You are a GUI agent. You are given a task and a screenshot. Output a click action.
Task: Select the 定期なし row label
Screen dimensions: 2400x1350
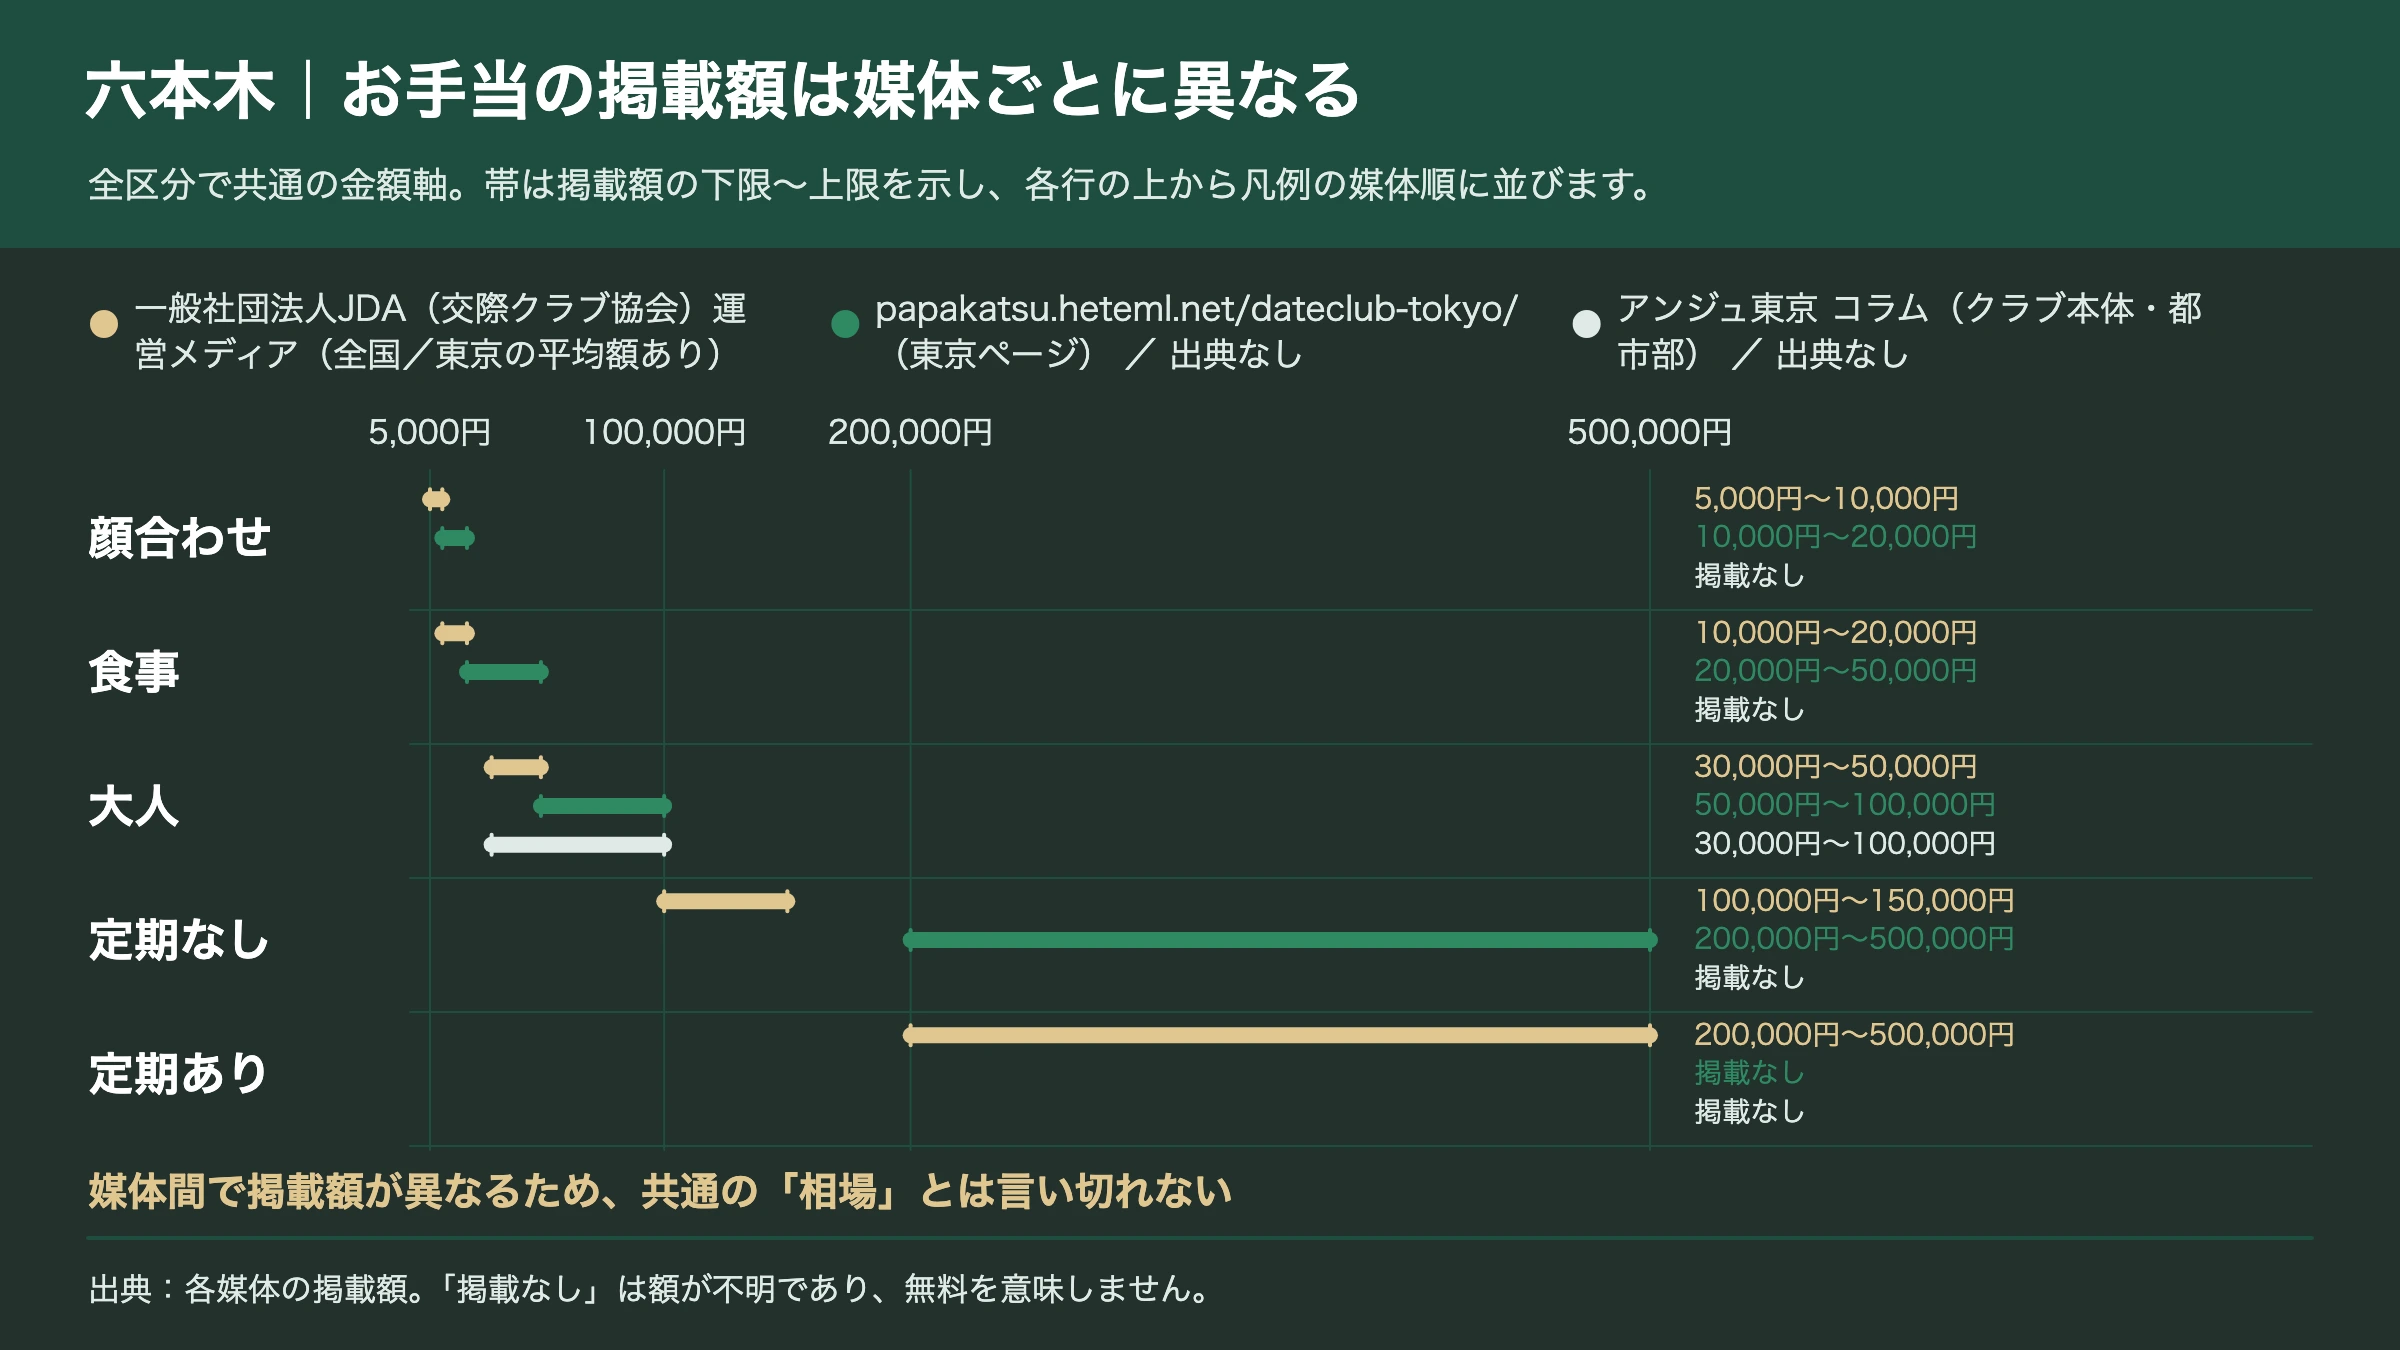click(x=179, y=940)
